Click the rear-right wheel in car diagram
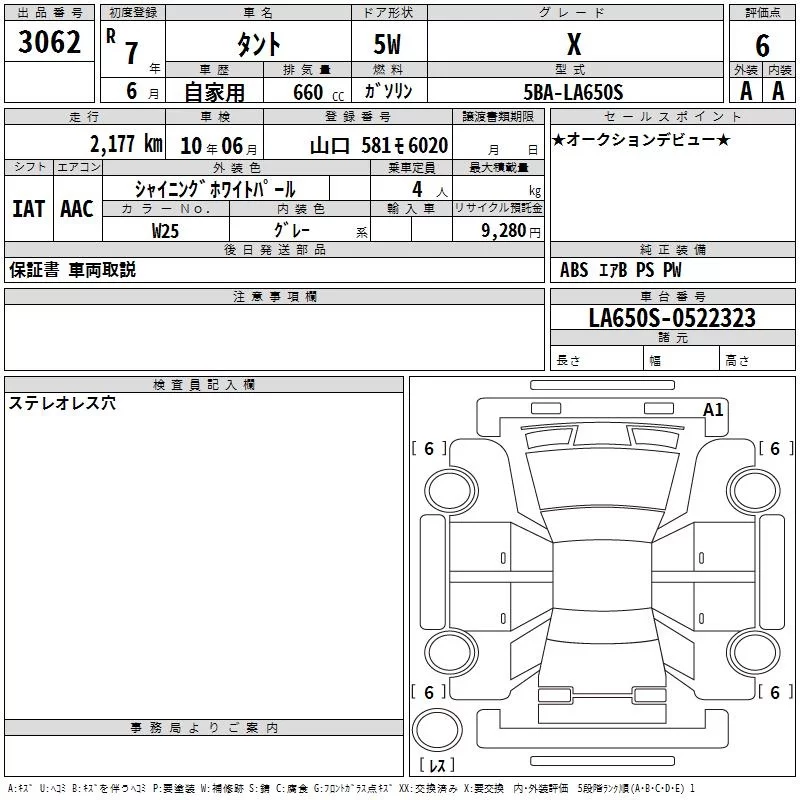Screen dimensions: 800x800 pos(753,651)
